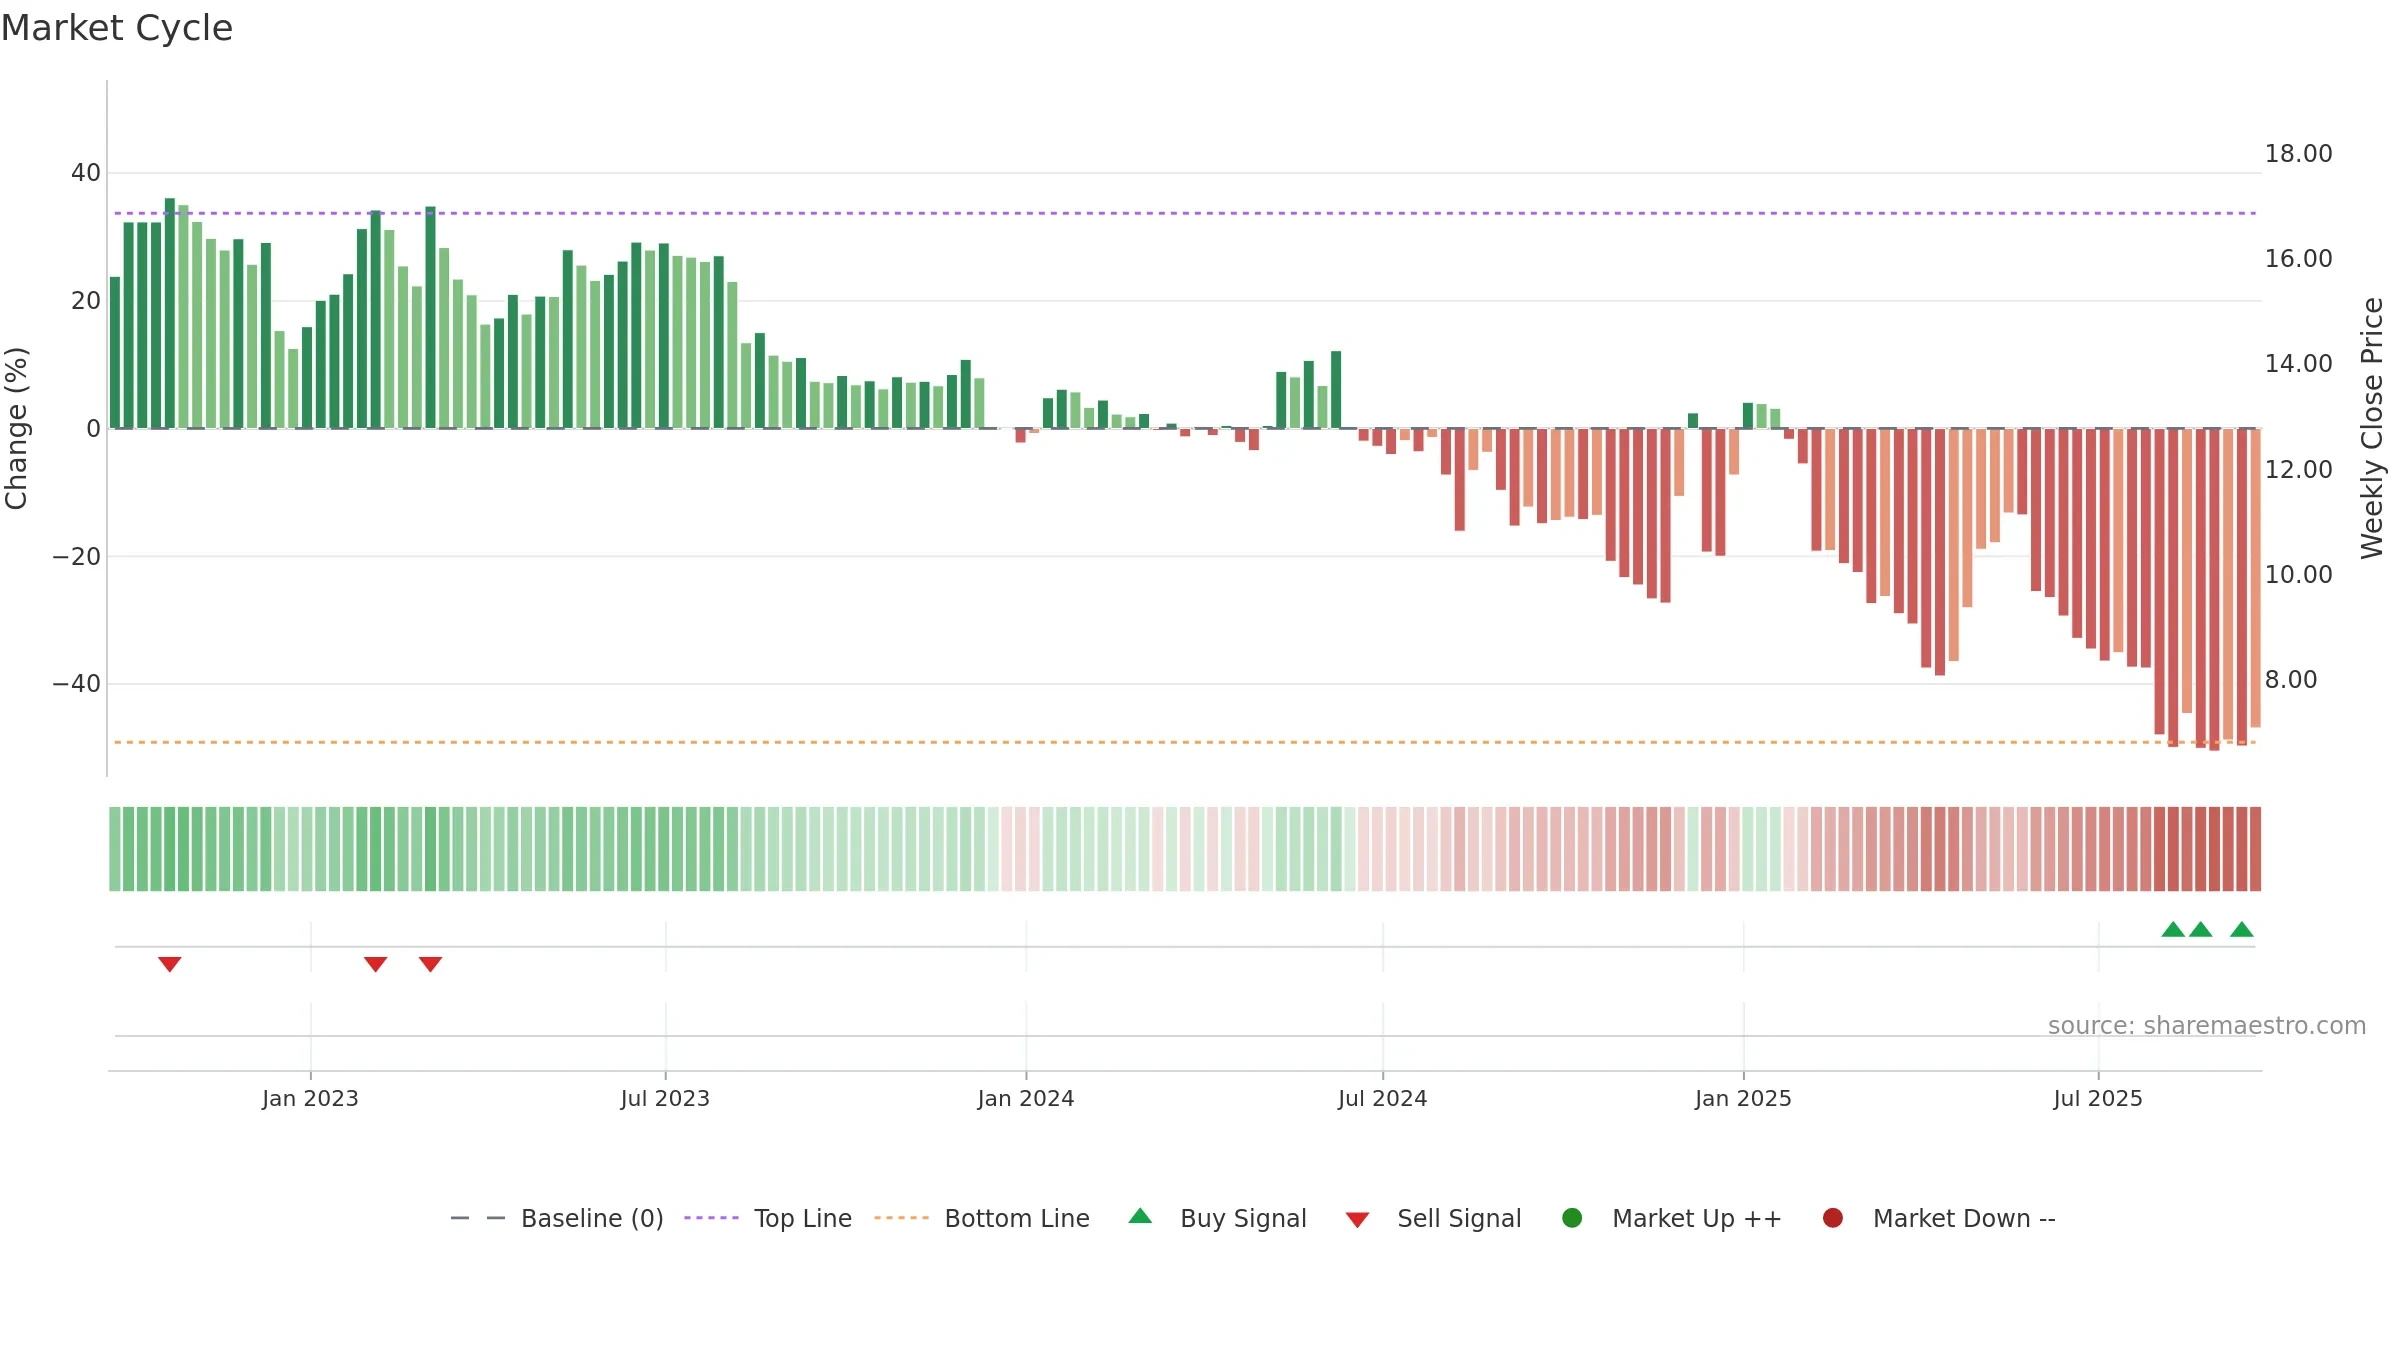Screen dimensions: 2400x1350
Task: Click the purple Top Line legend marker
Action: coord(711,1218)
